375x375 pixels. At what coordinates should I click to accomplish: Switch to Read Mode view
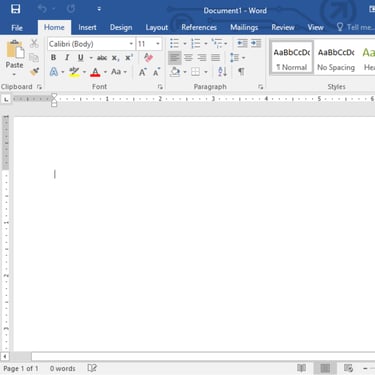click(302, 368)
